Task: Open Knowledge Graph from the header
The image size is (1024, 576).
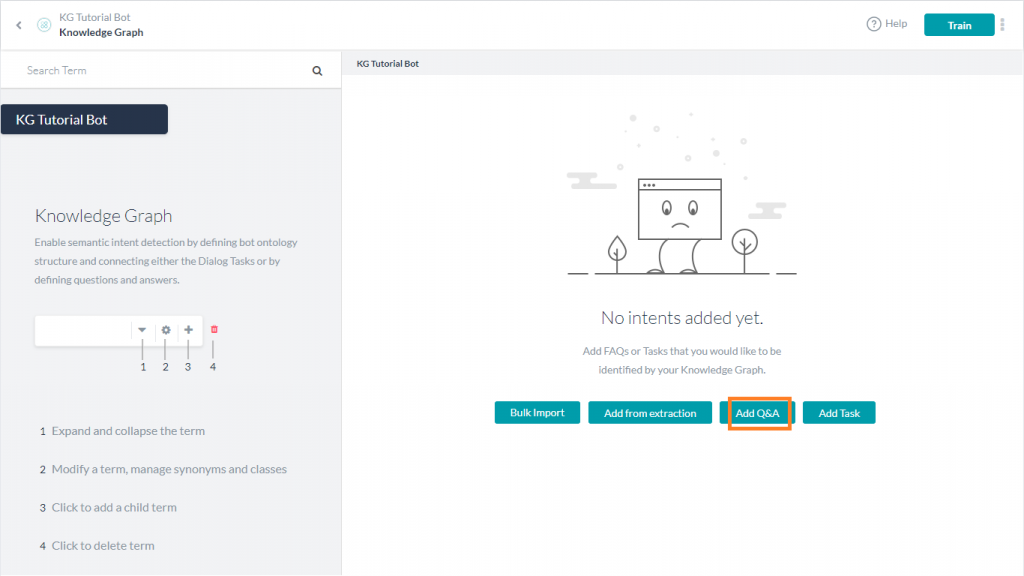Action: [100, 32]
